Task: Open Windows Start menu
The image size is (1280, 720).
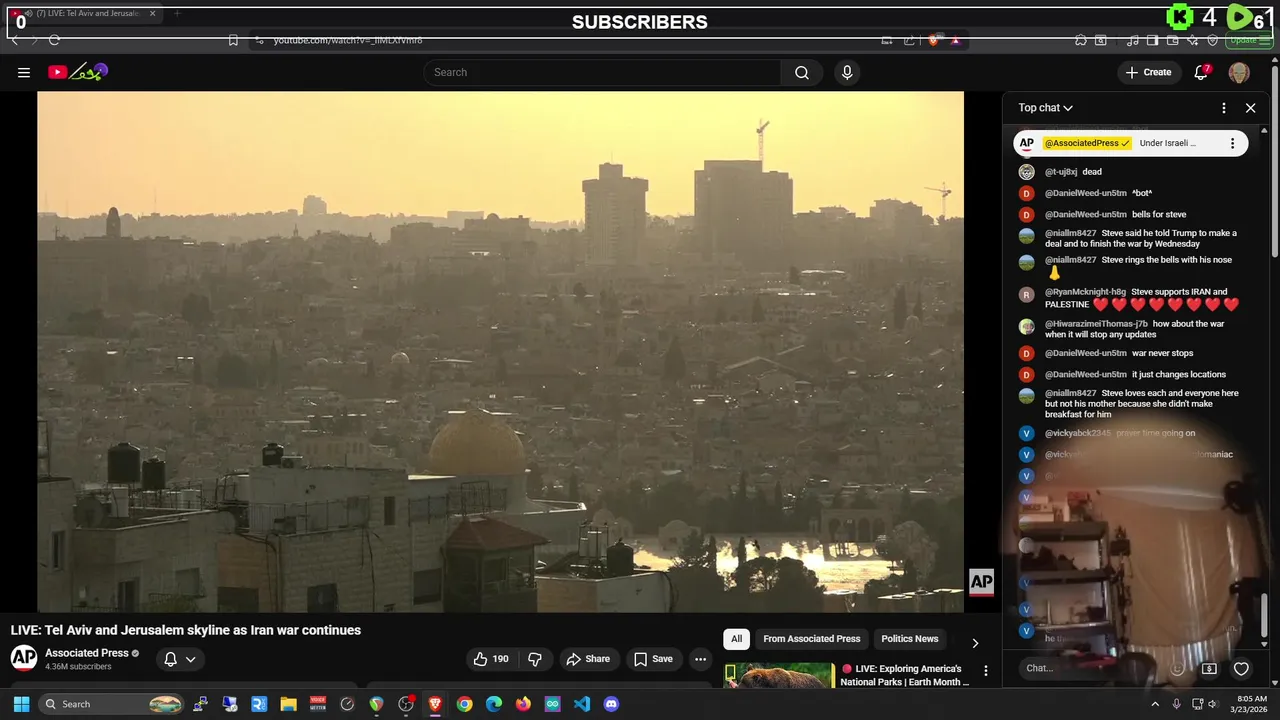Action: pyautogui.click(x=21, y=704)
